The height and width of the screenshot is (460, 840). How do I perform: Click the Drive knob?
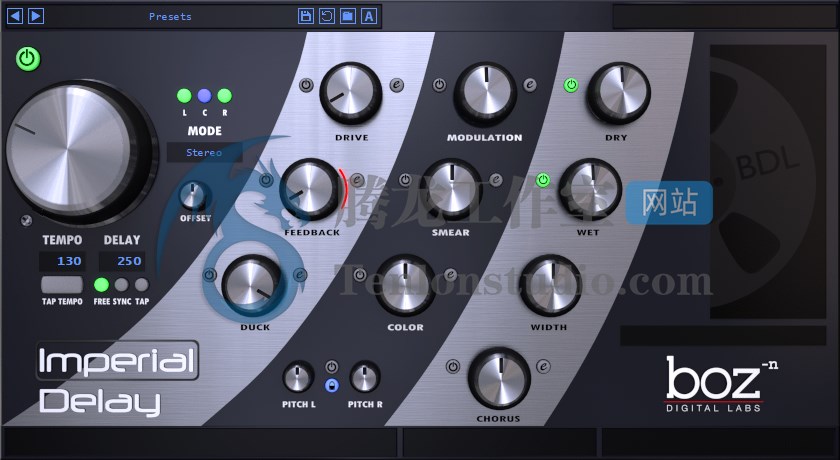(351, 93)
